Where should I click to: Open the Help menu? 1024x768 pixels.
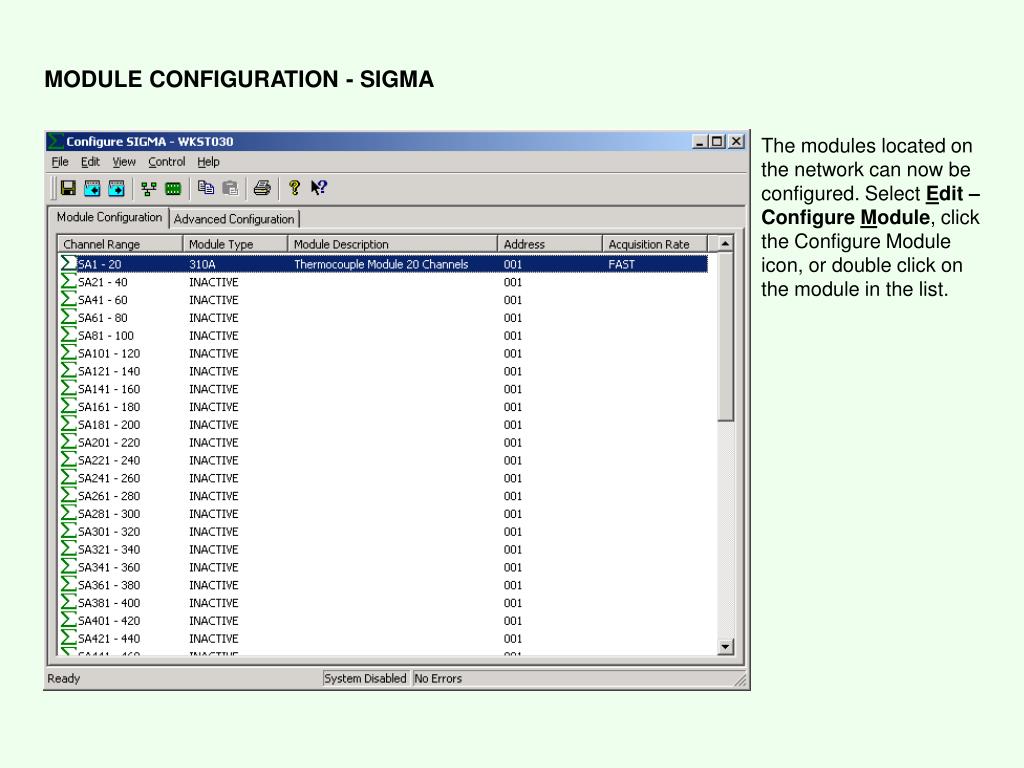click(x=208, y=162)
